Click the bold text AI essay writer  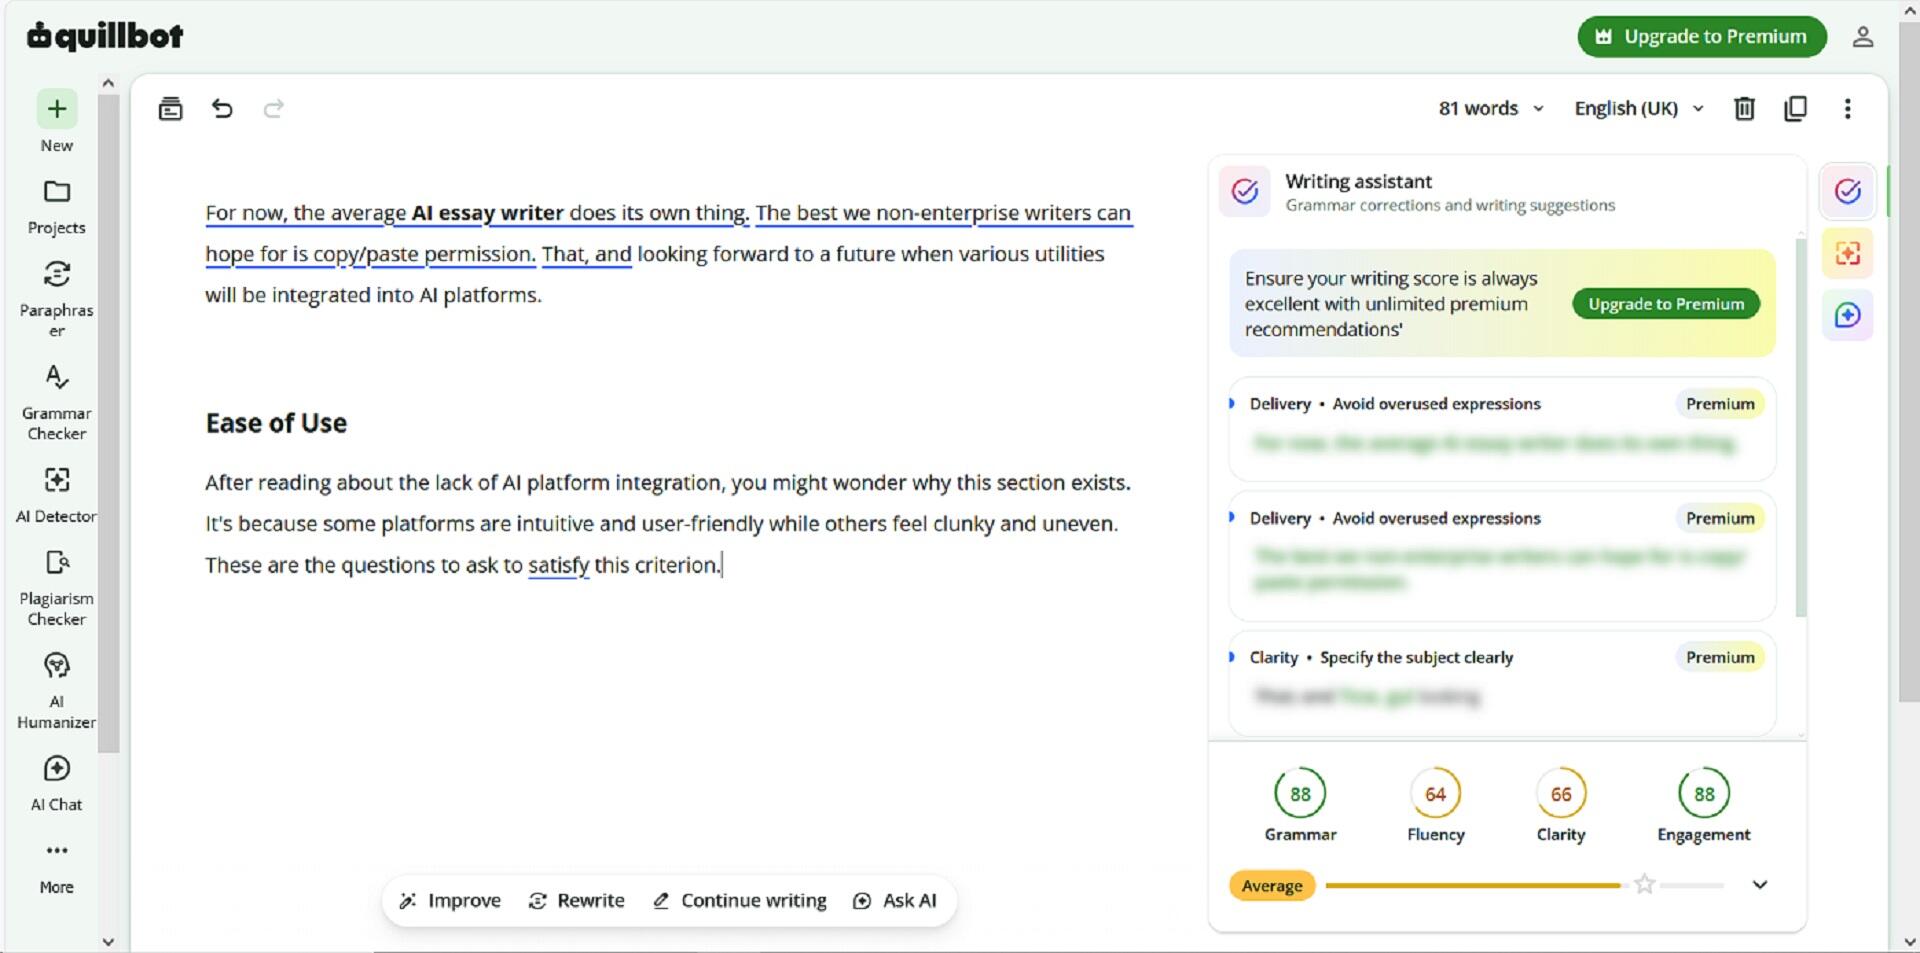pos(487,213)
